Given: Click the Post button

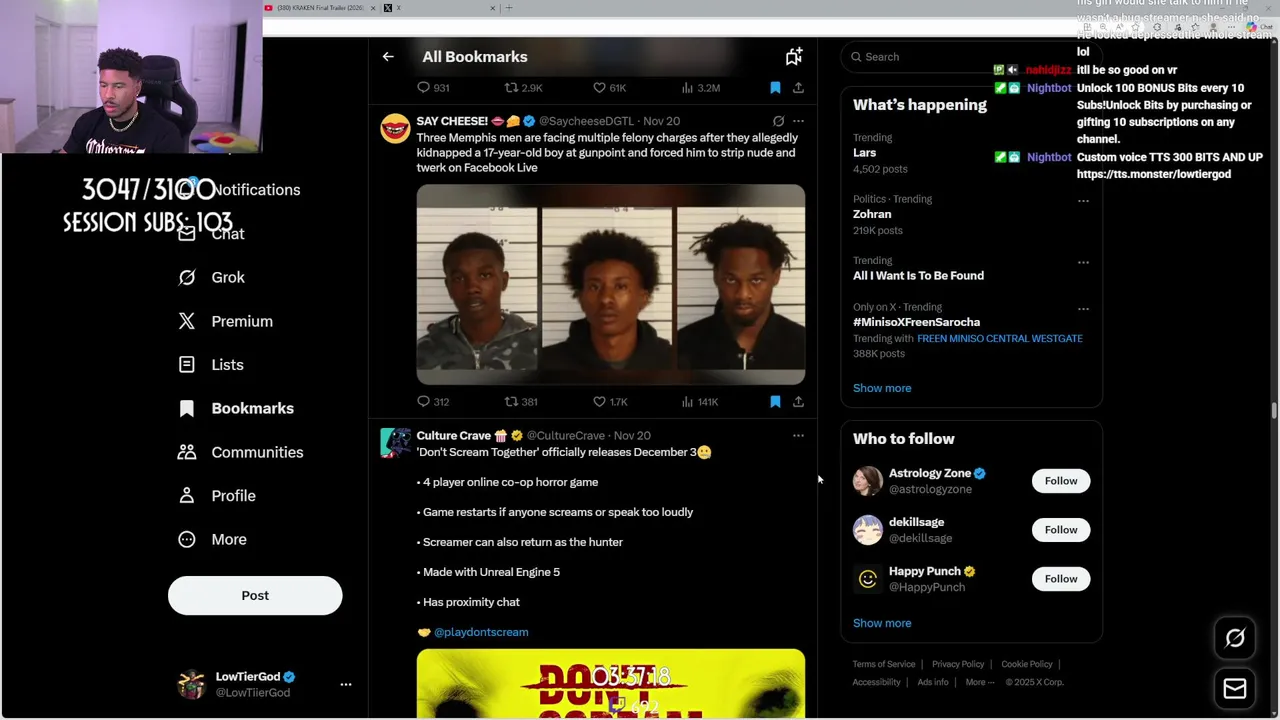Looking at the screenshot, I should click(255, 596).
